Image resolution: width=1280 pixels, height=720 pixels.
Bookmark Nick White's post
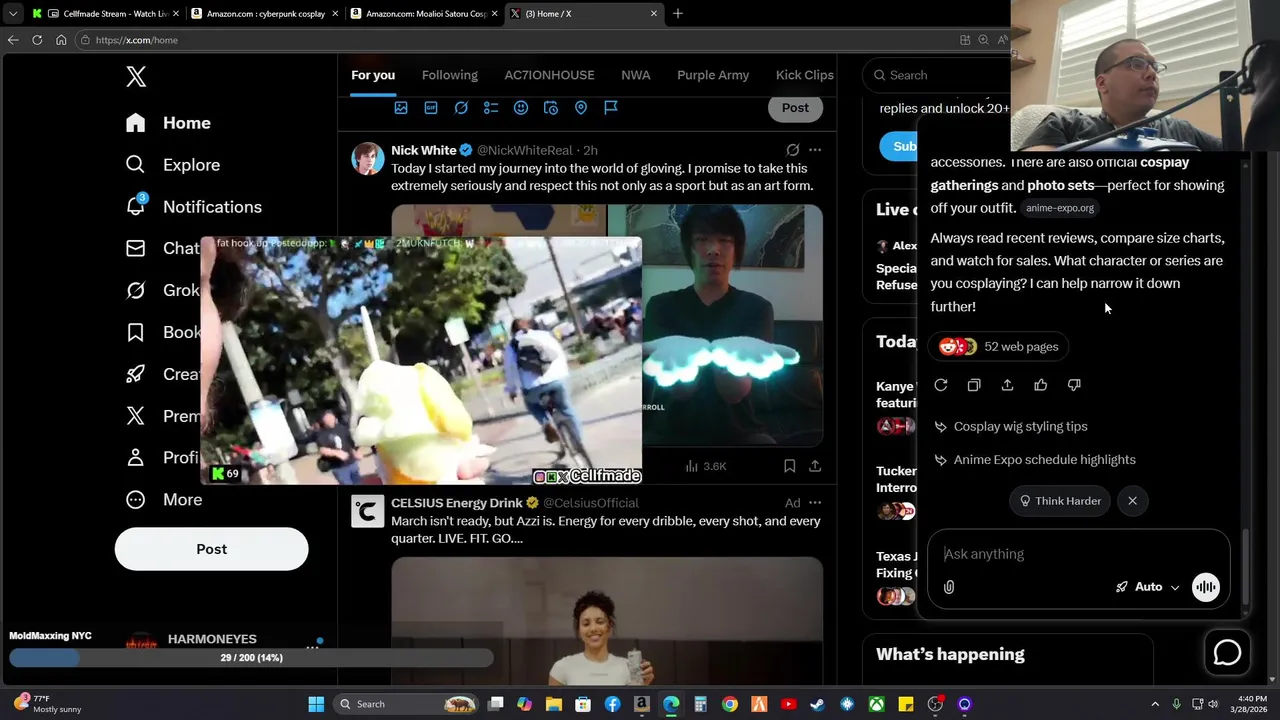[789, 466]
